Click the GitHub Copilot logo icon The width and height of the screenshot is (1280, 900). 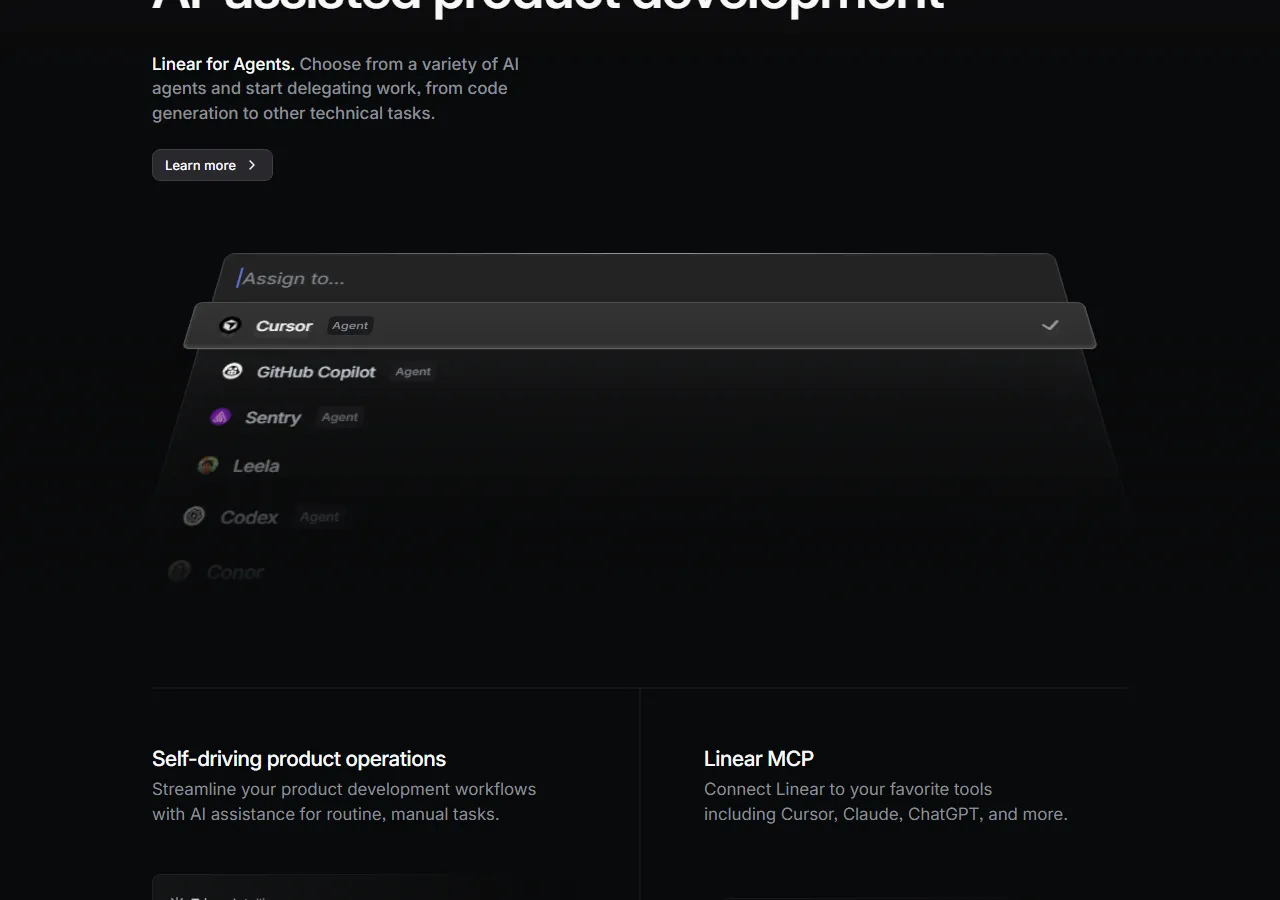[x=232, y=371]
